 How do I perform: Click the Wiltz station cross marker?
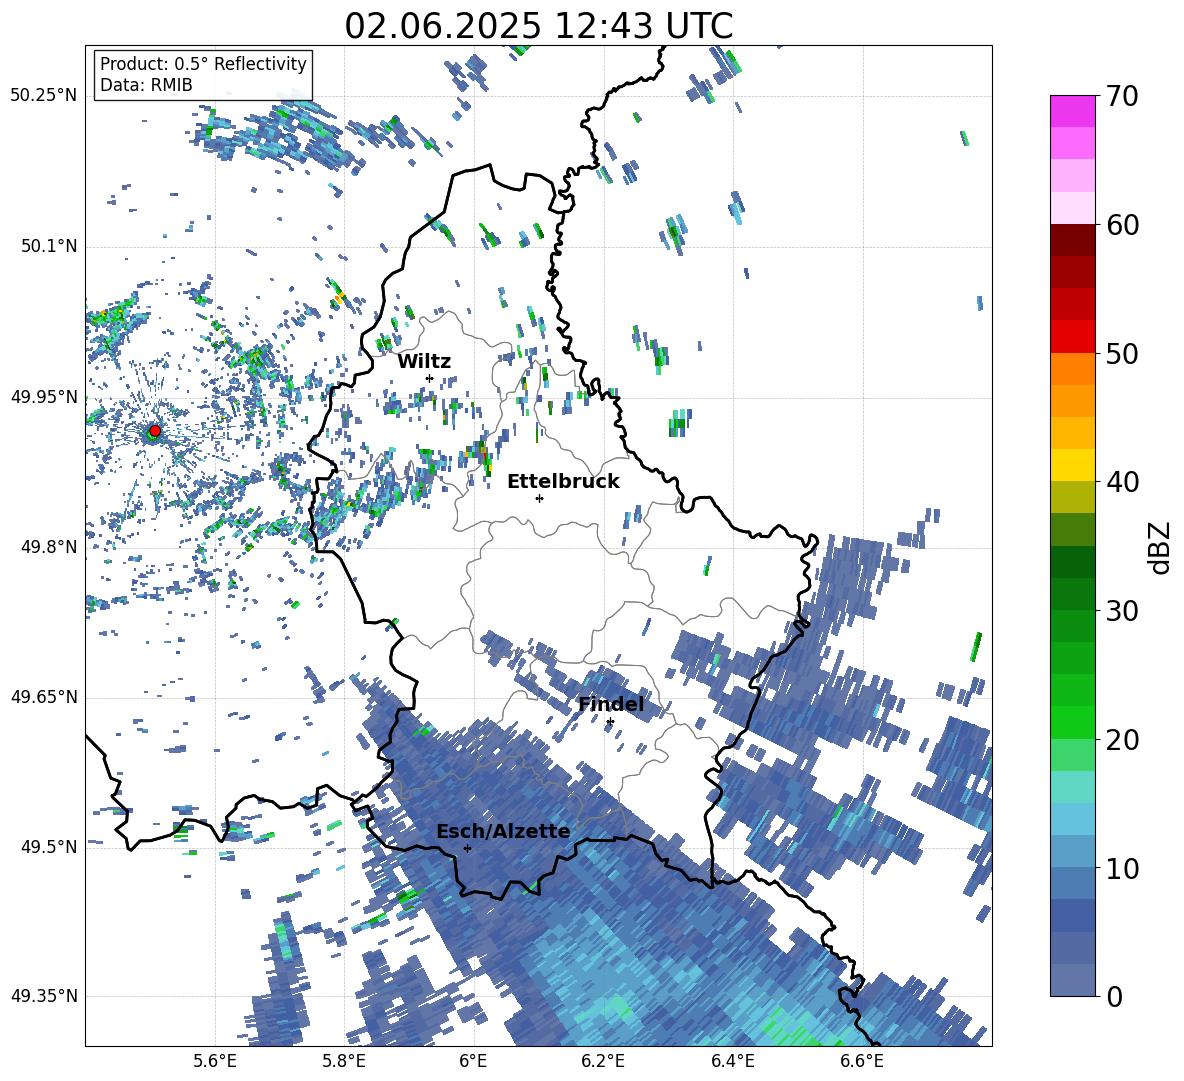click(430, 378)
